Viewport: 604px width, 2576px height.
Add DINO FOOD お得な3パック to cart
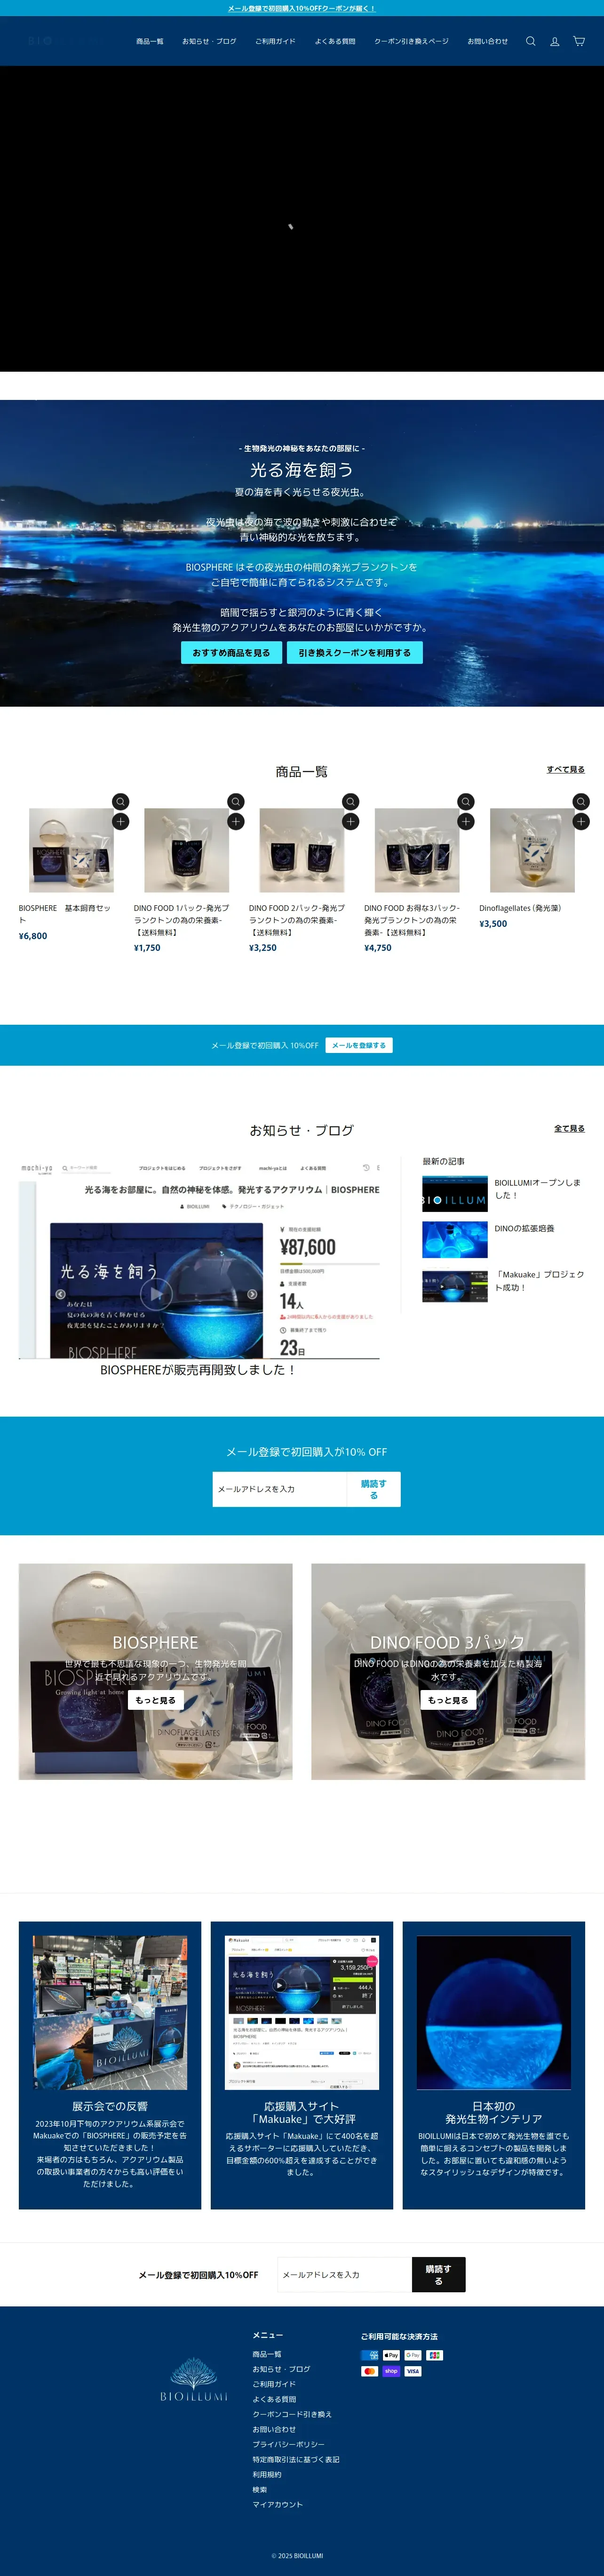click(x=466, y=821)
